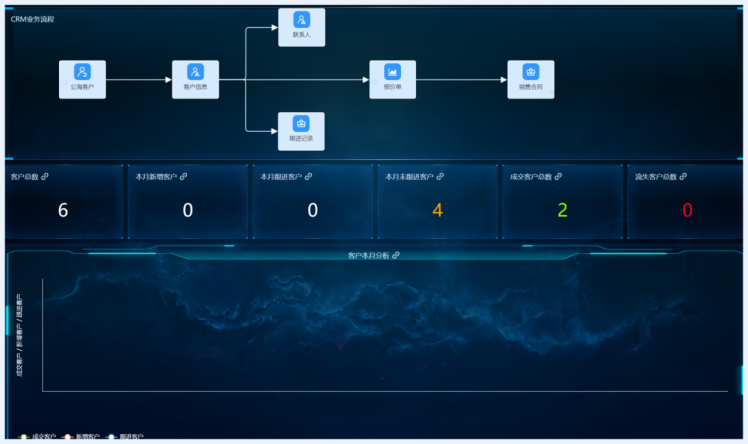Click the orange 本月未跟进客户 count 4
This screenshot has width=748, height=444.
(437, 210)
